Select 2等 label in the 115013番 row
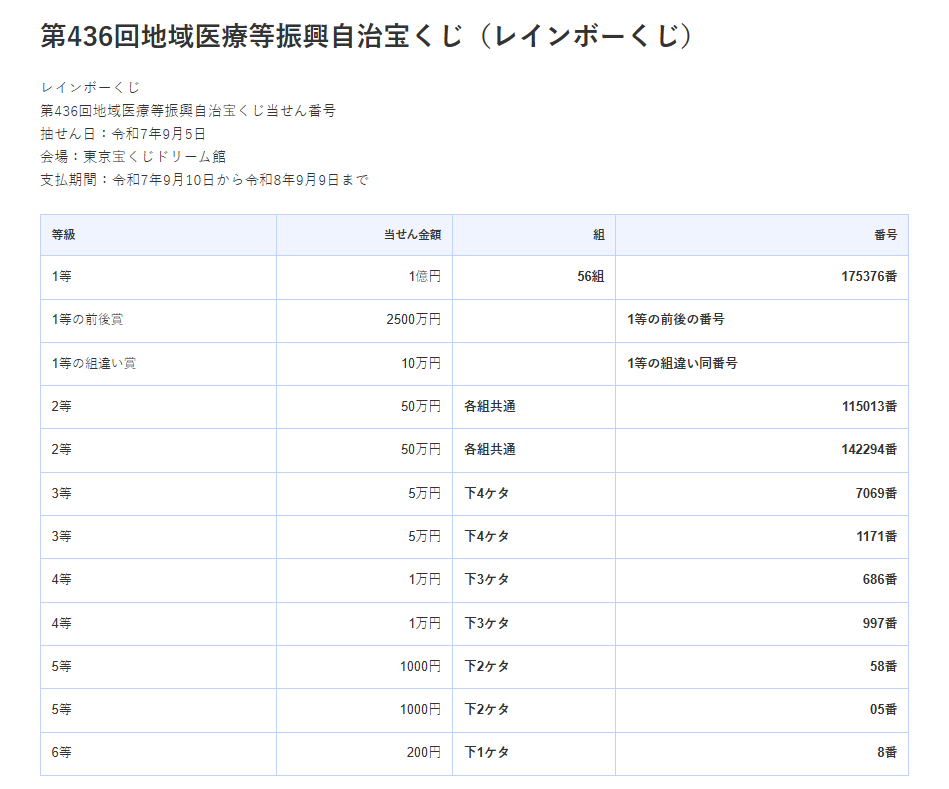The height and width of the screenshot is (789, 949). 62,407
